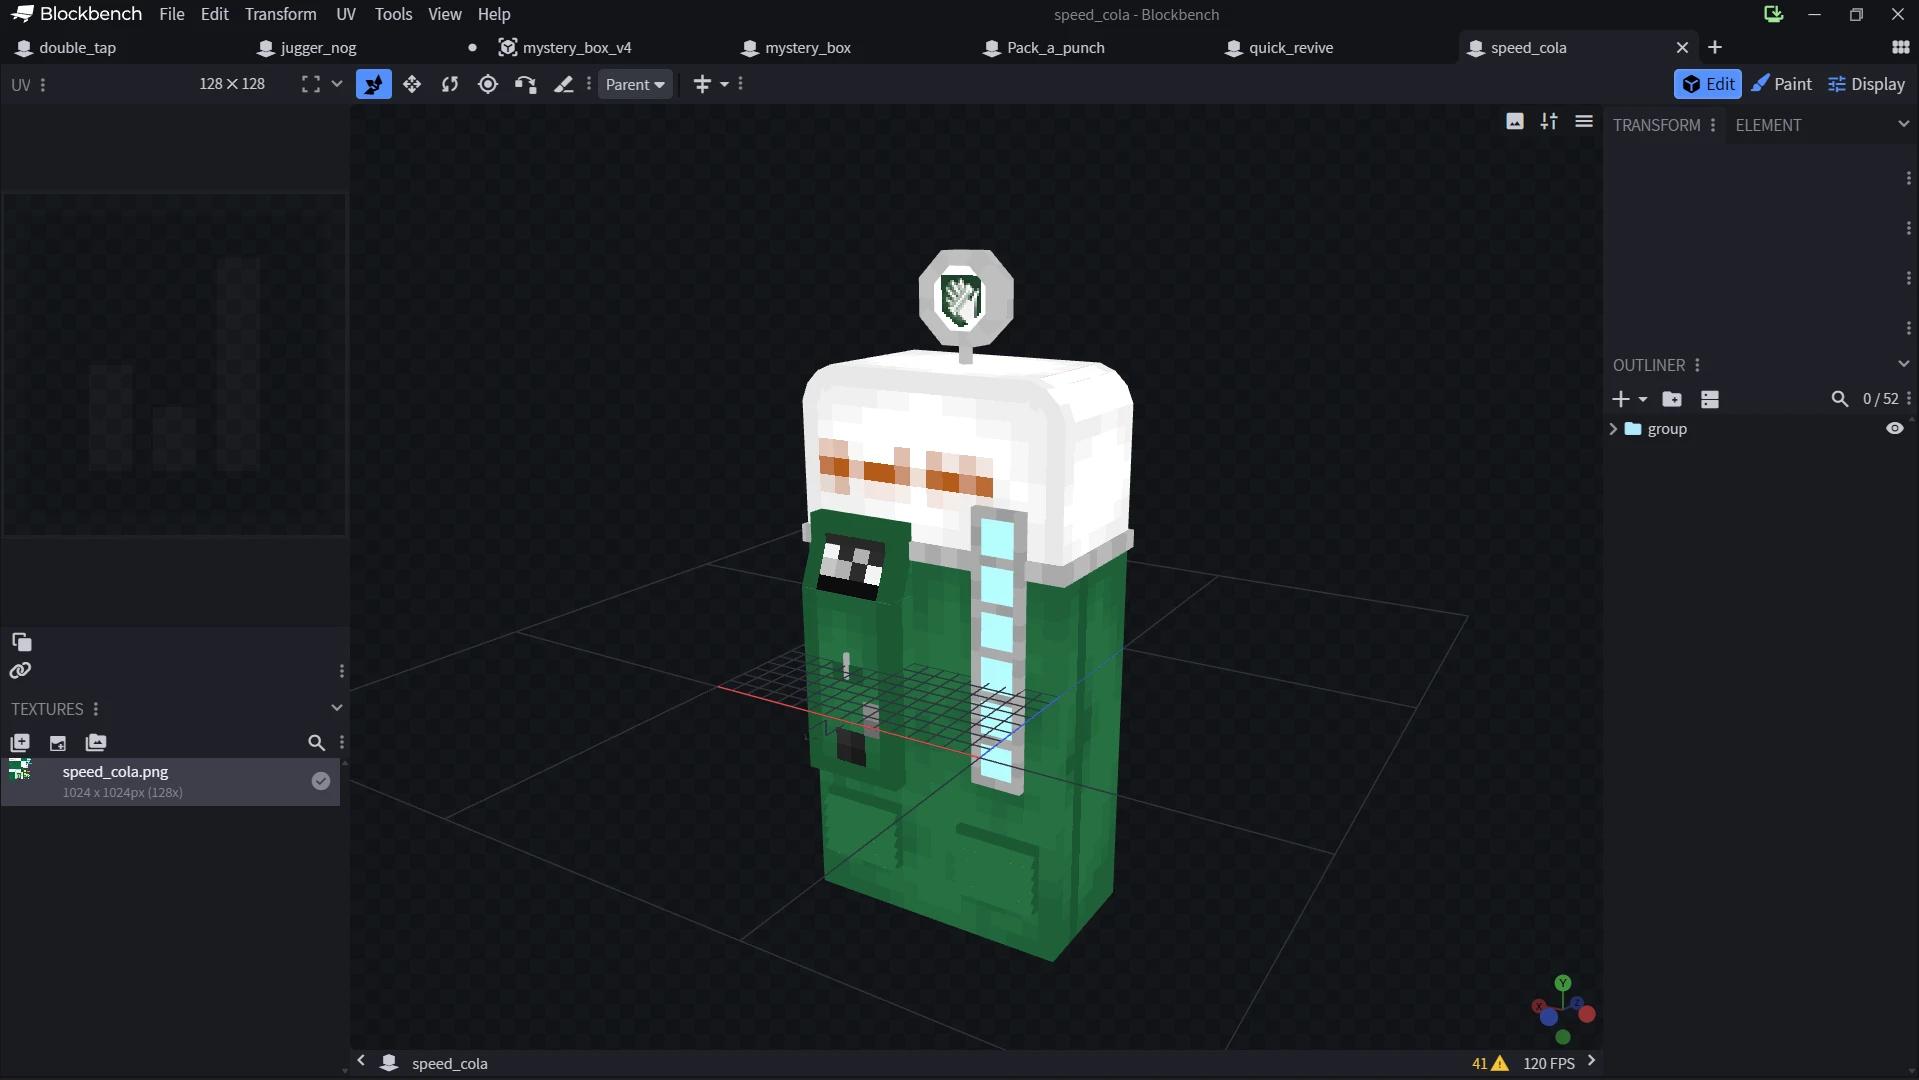Collapse the Textures panel chevron

click(337, 708)
